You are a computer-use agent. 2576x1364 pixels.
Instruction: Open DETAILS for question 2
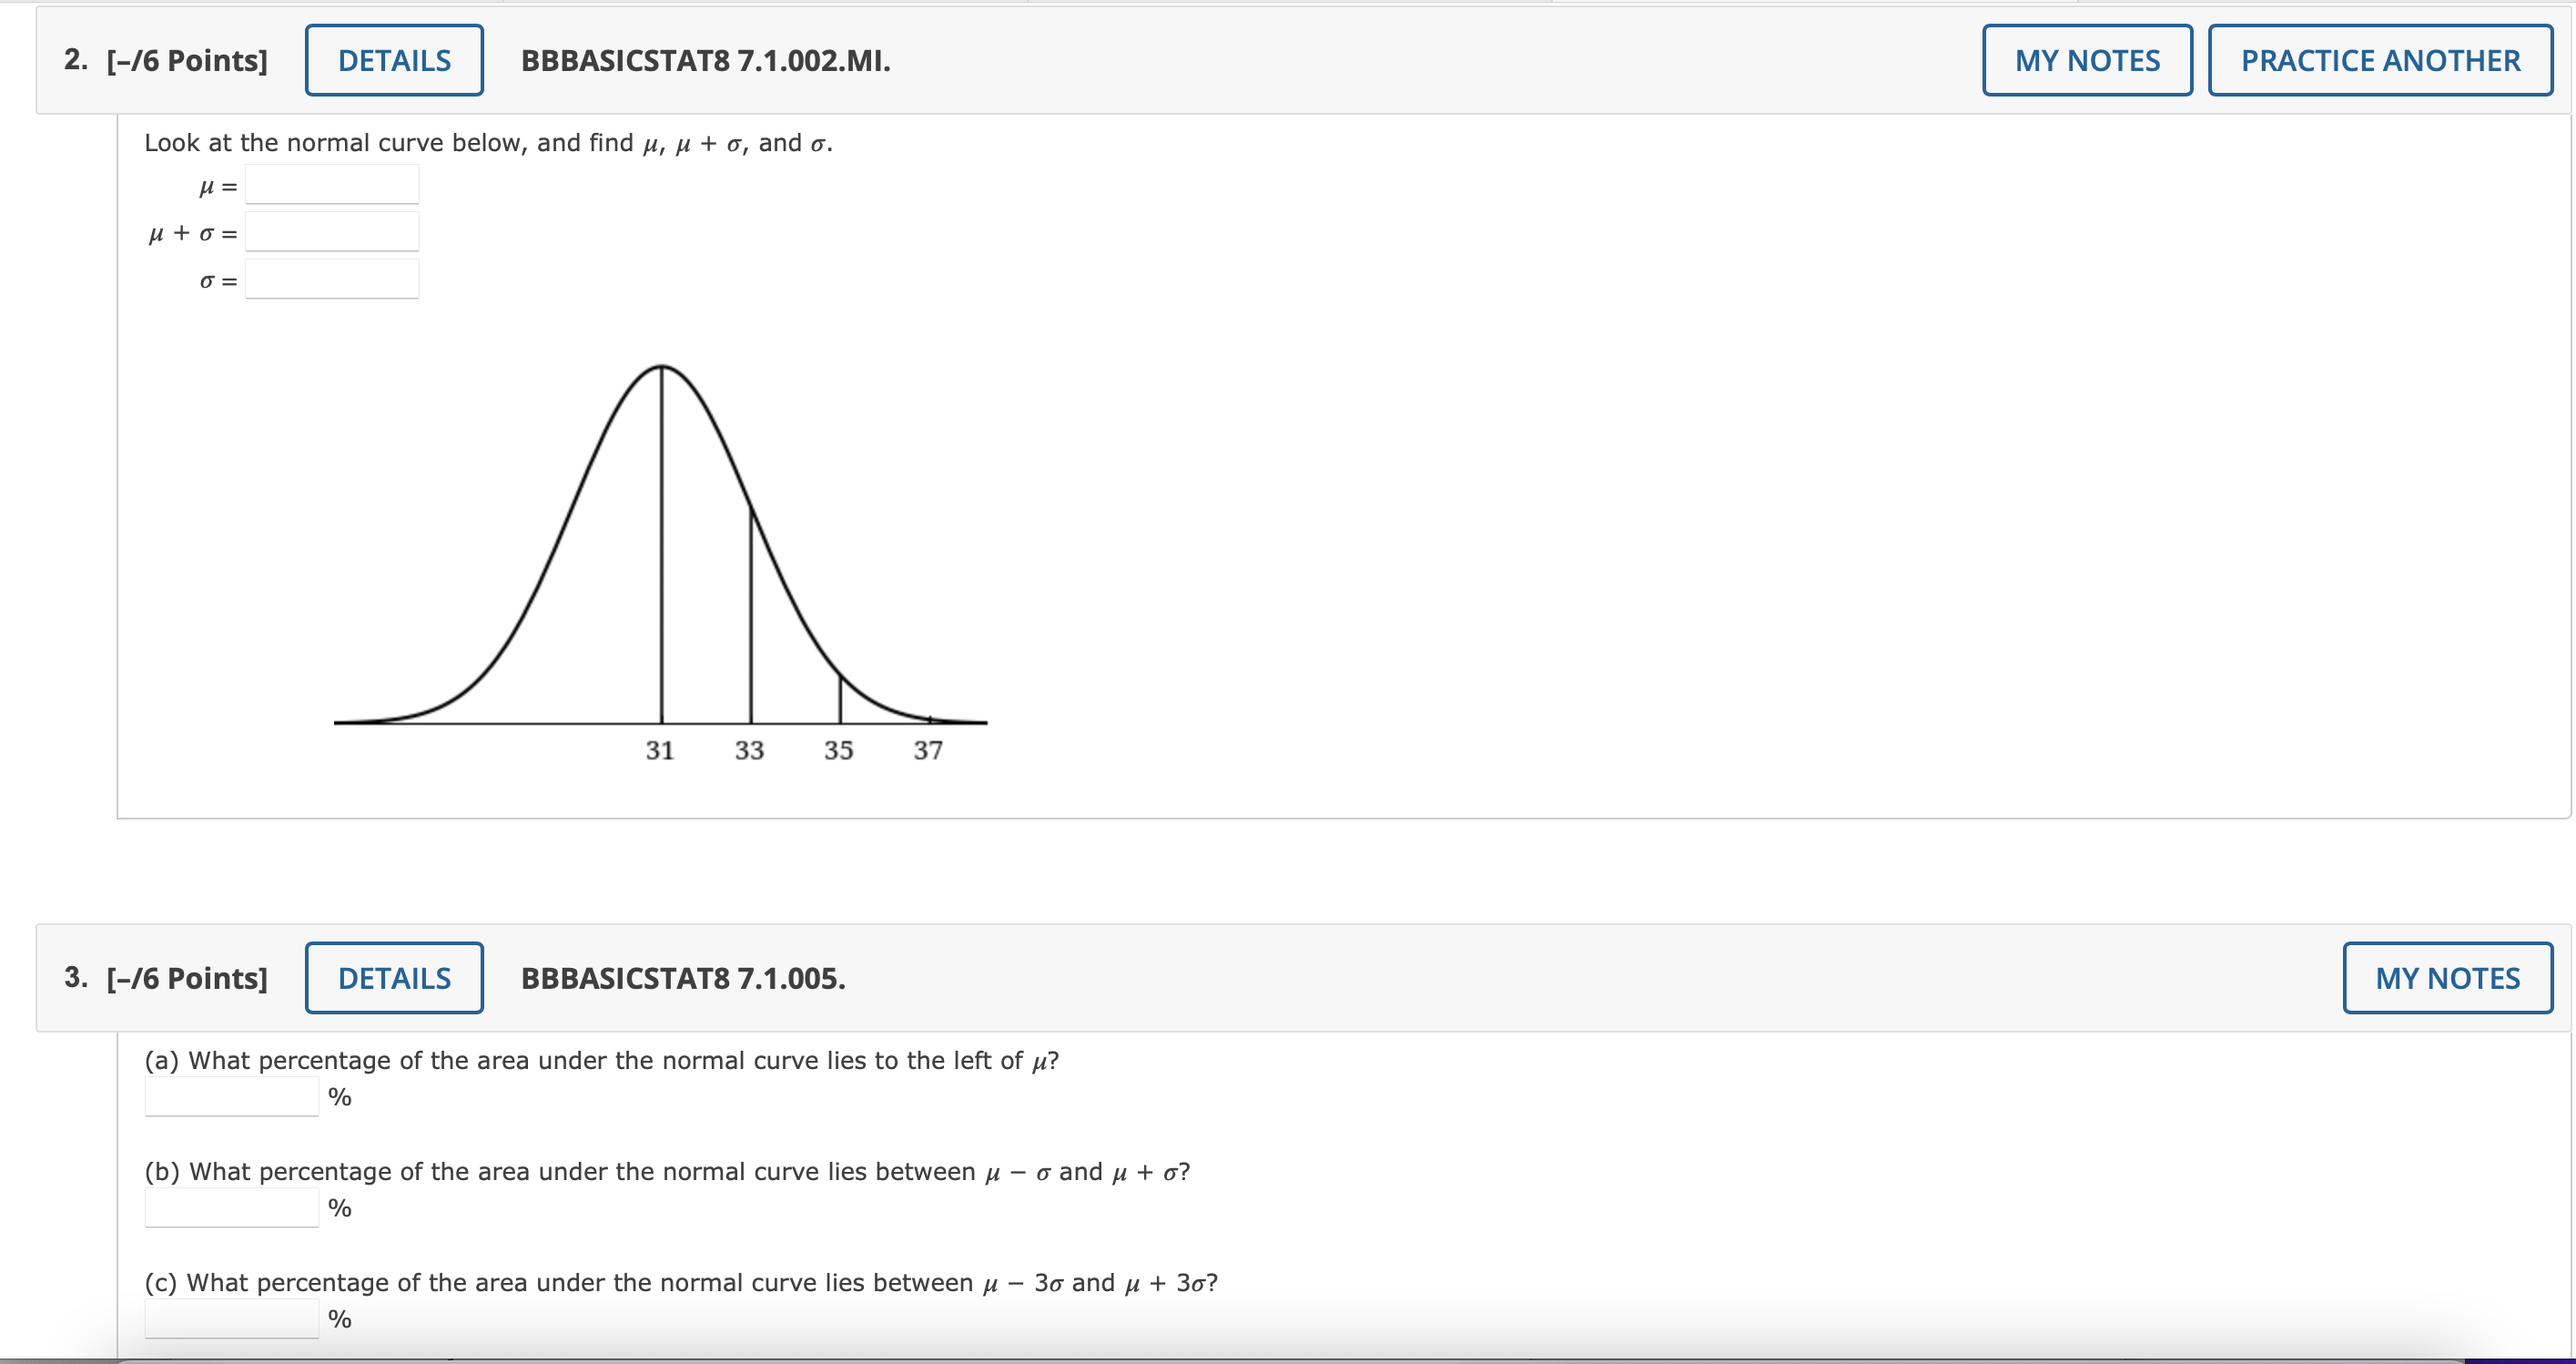(394, 60)
